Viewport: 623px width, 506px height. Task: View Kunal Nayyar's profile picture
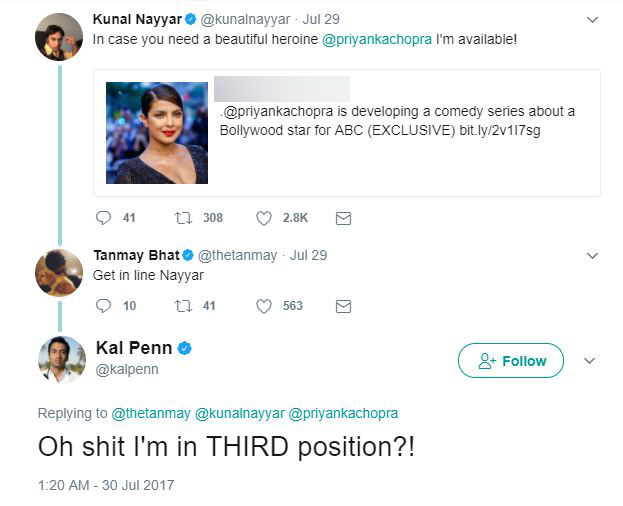coord(59,37)
